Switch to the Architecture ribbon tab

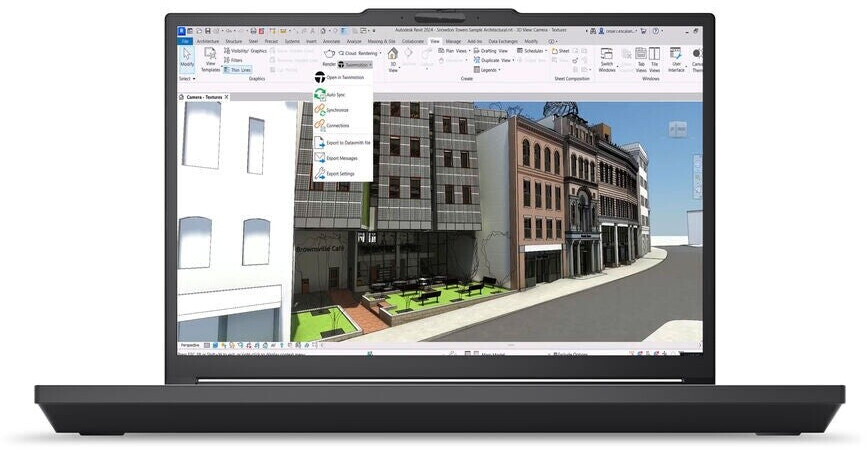(x=207, y=41)
